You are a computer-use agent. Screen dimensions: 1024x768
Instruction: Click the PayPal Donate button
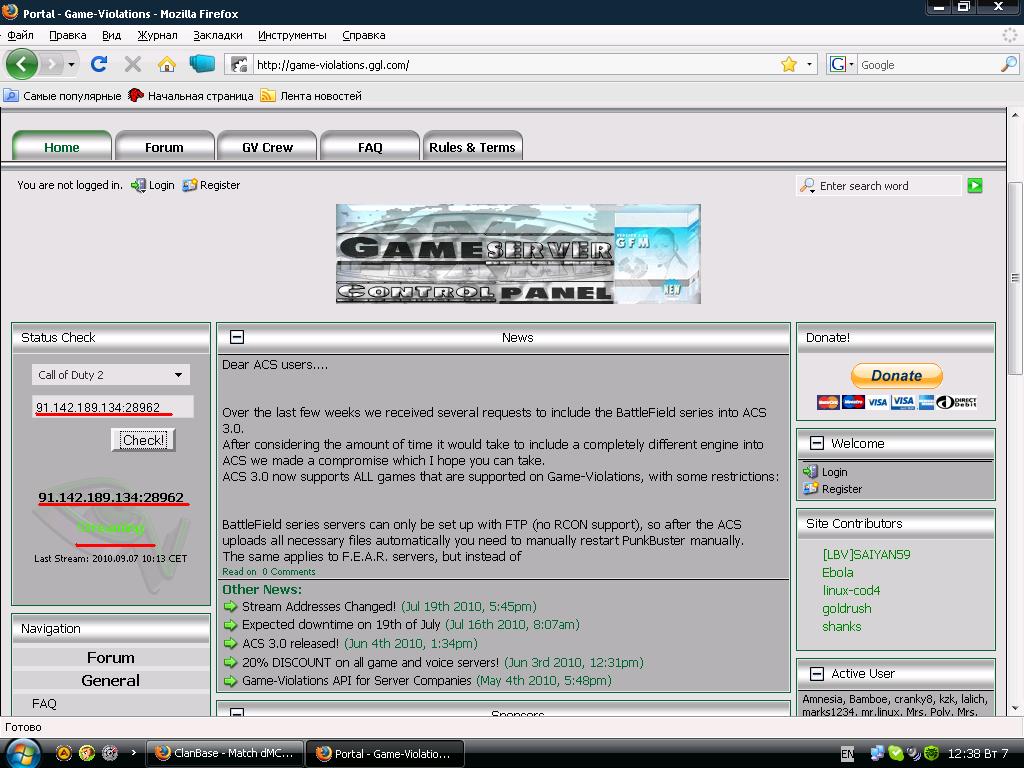tap(896, 376)
